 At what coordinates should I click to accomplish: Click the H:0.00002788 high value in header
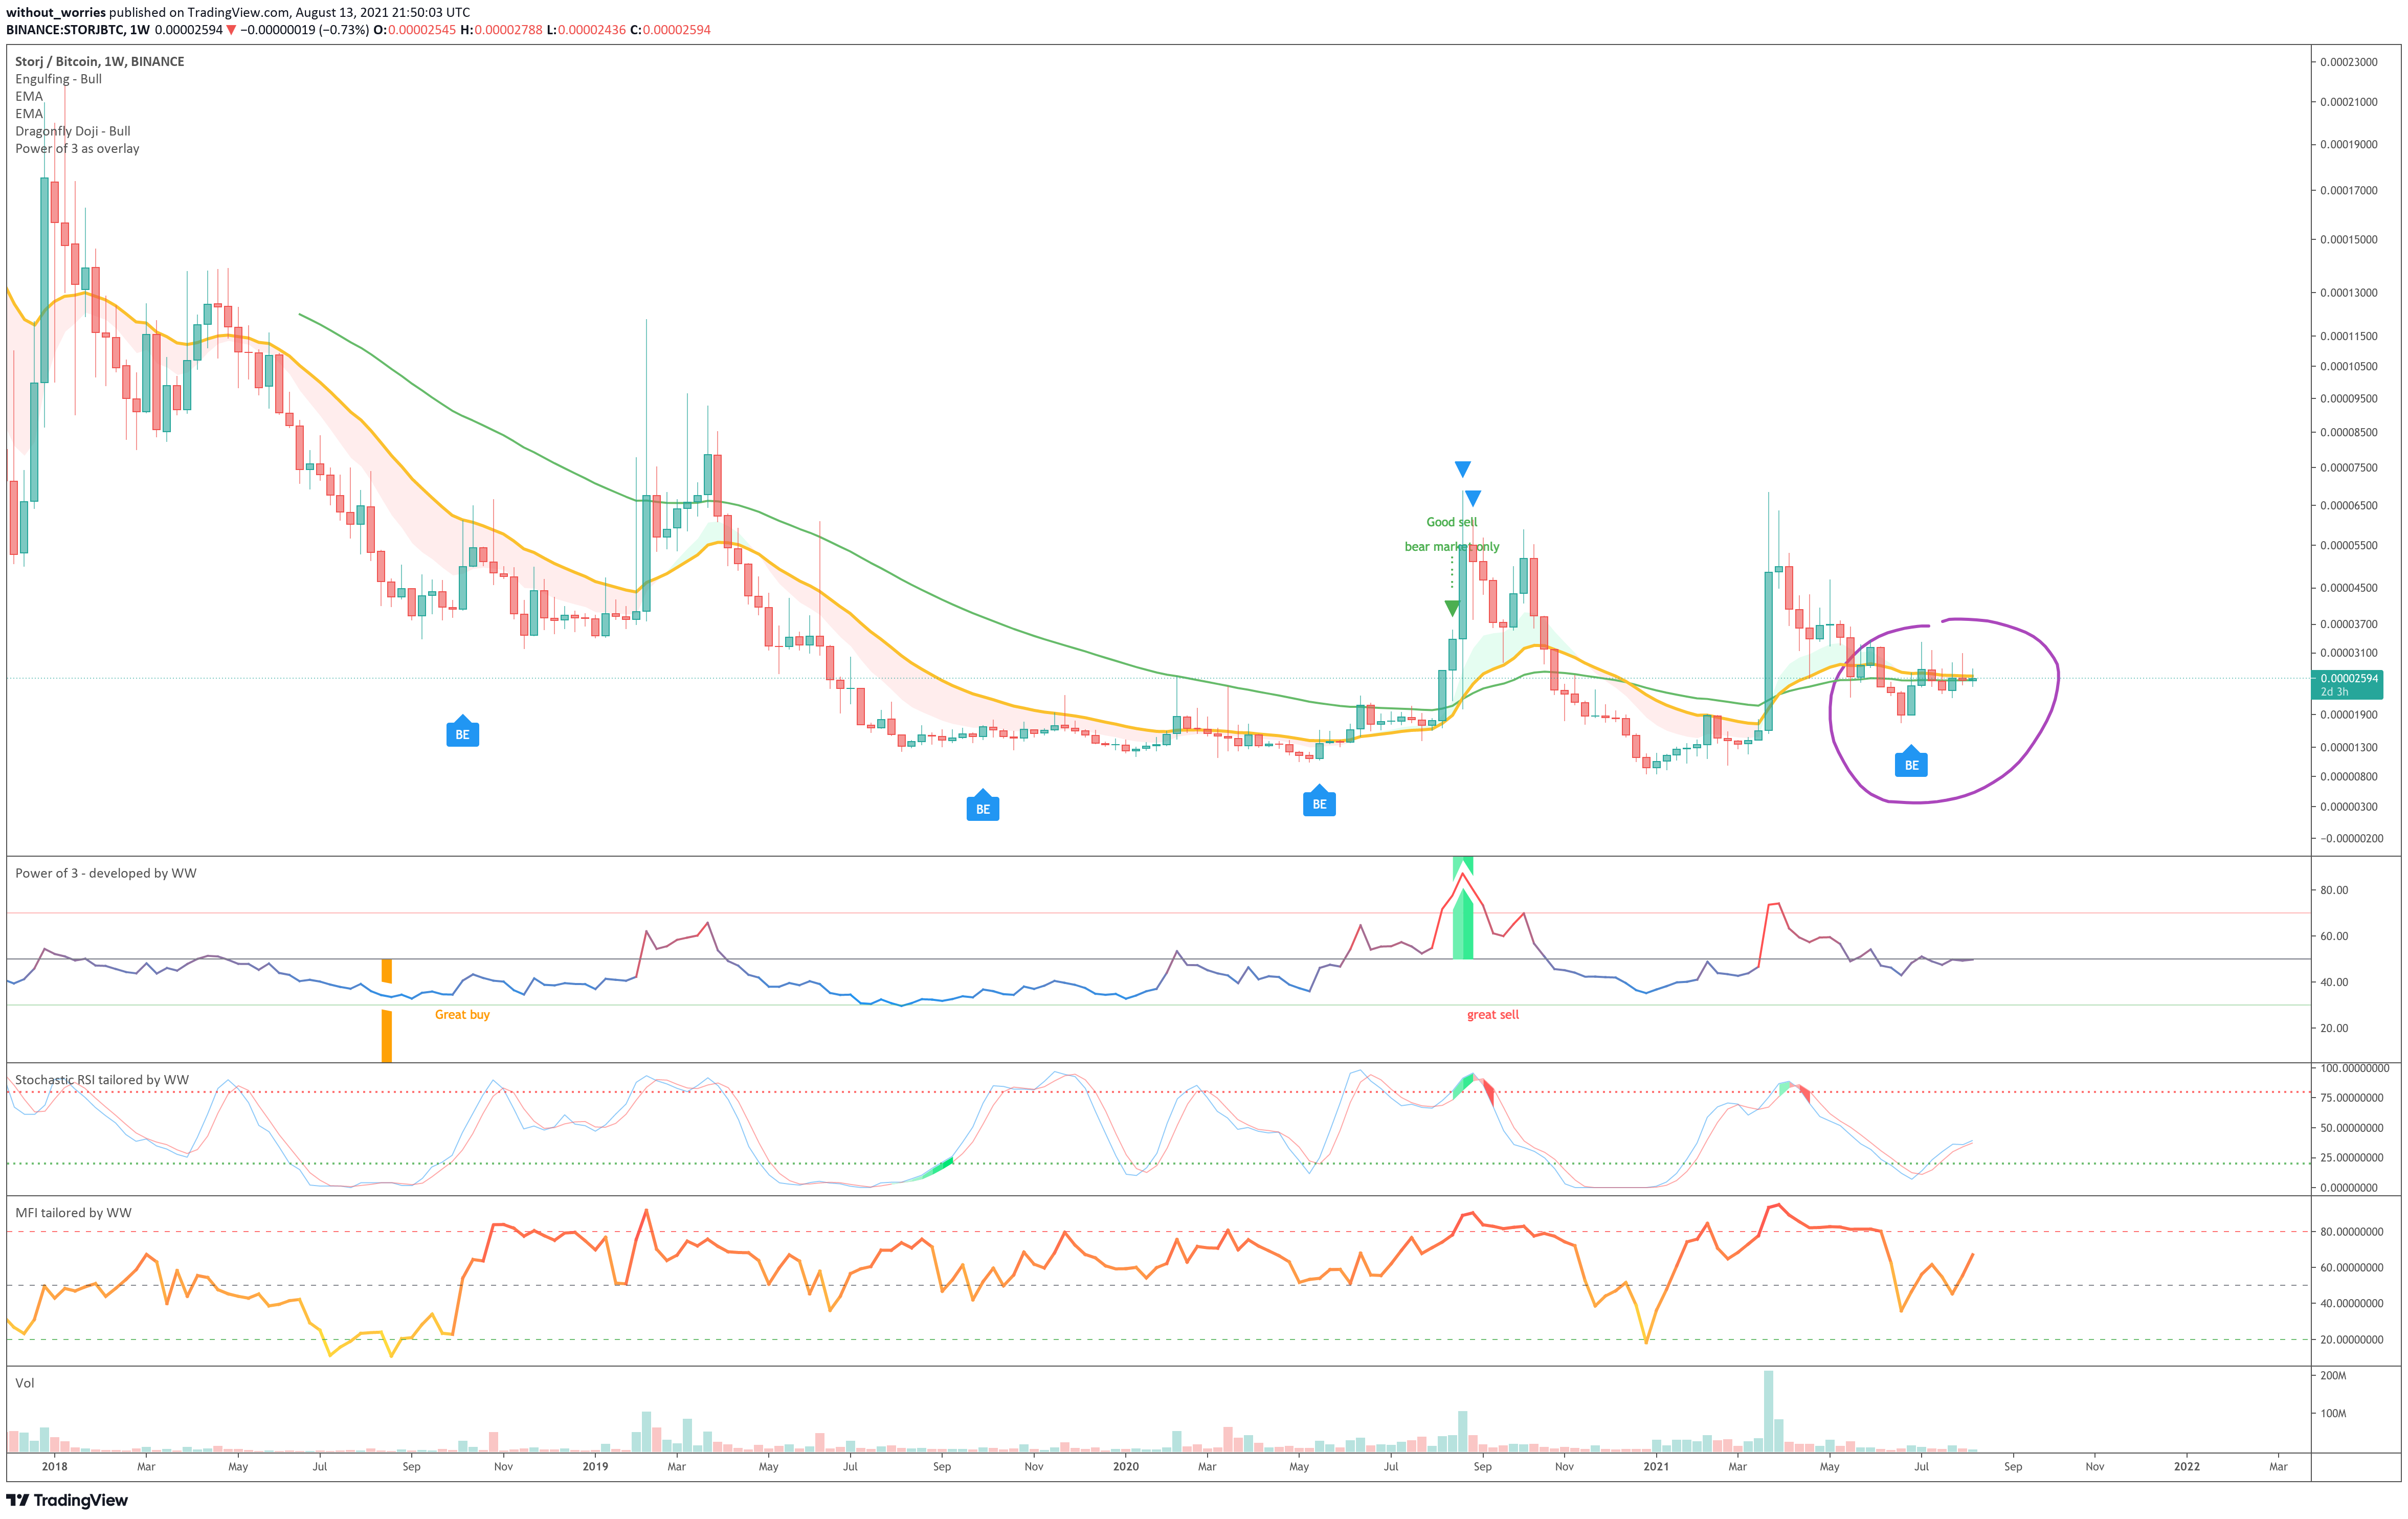tap(501, 30)
